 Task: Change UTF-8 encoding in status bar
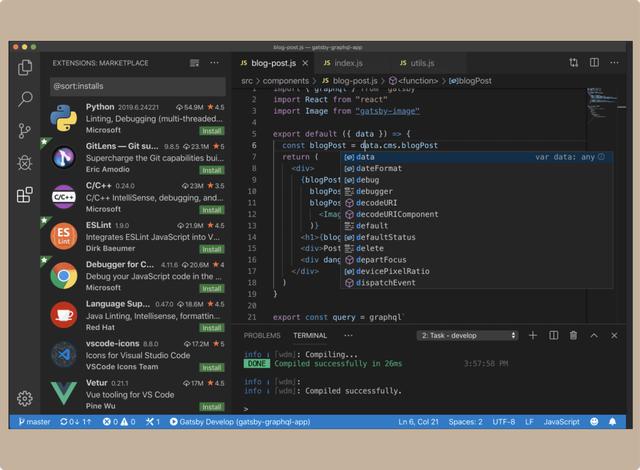click(x=504, y=422)
